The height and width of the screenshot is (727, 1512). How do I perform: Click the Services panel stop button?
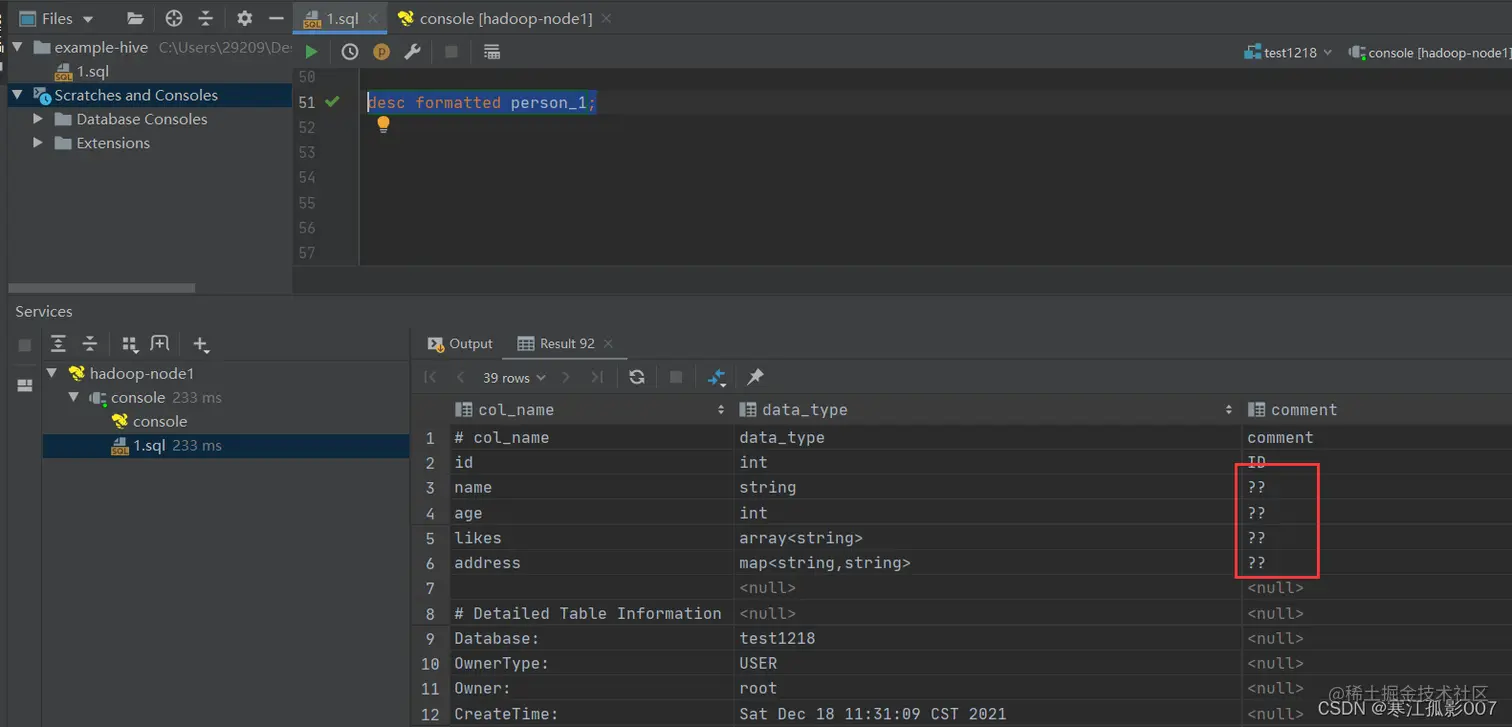(25, 345)
